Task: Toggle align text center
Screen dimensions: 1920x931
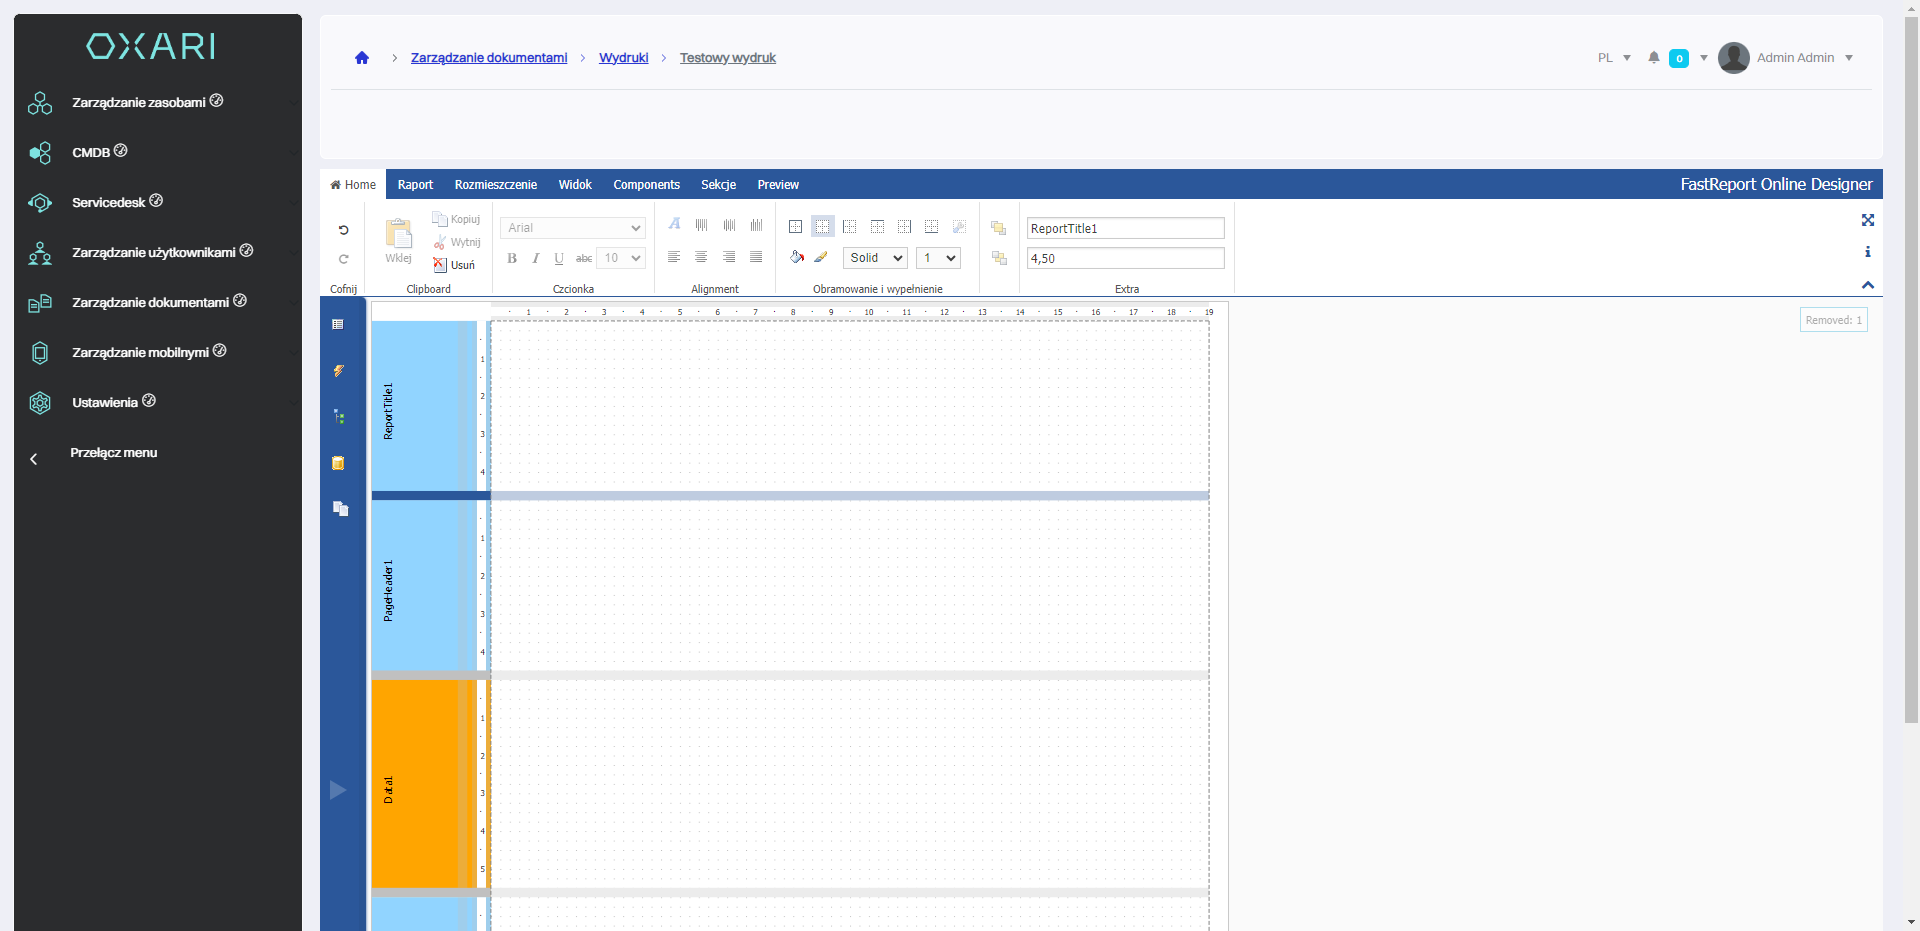Action: pos(701,257)
